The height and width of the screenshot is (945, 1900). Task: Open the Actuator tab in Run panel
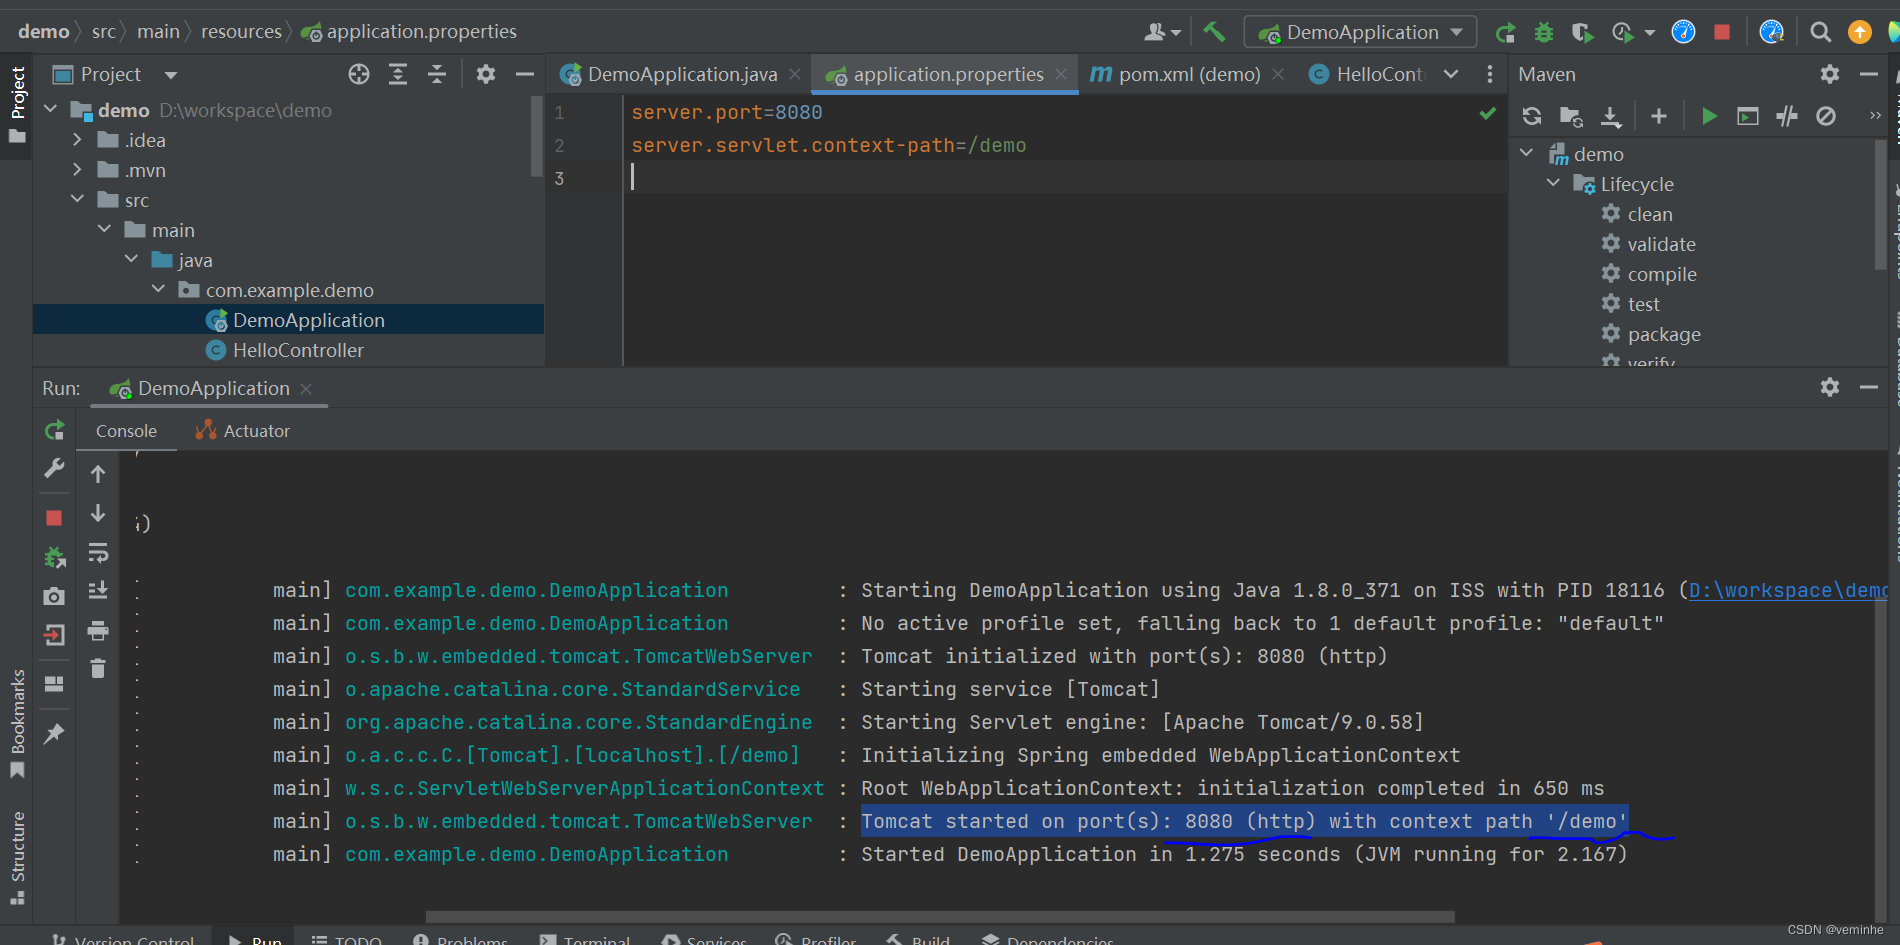pyautogui.click(x=243, y=431)
